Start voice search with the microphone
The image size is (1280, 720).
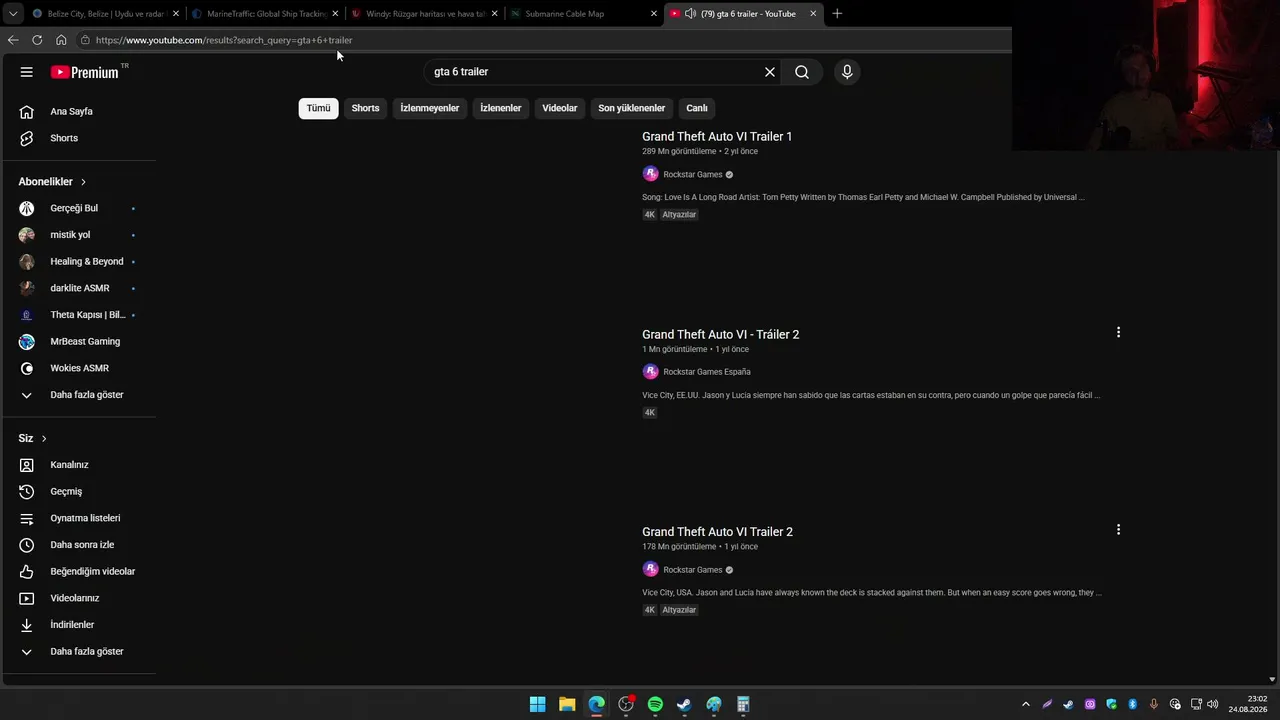click(847, 72)
